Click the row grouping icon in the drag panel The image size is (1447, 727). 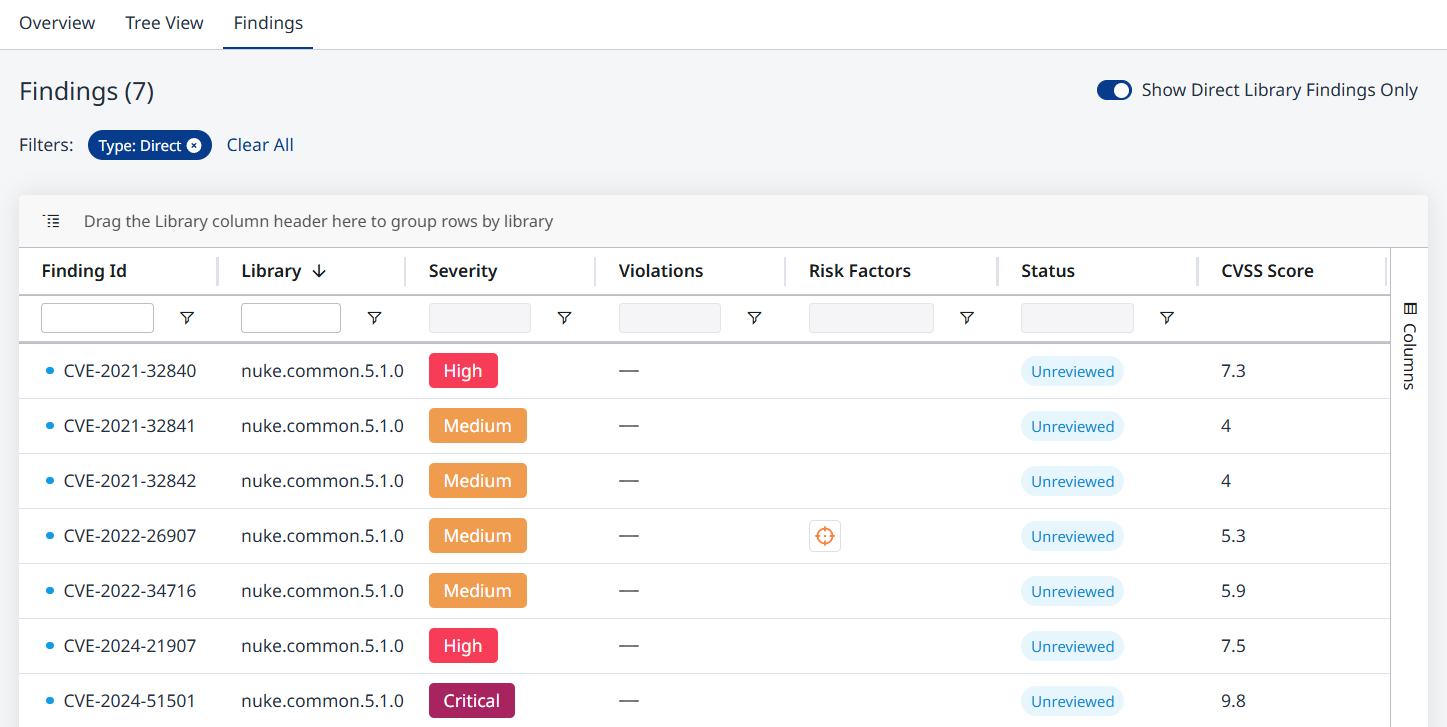coord(52,221)
